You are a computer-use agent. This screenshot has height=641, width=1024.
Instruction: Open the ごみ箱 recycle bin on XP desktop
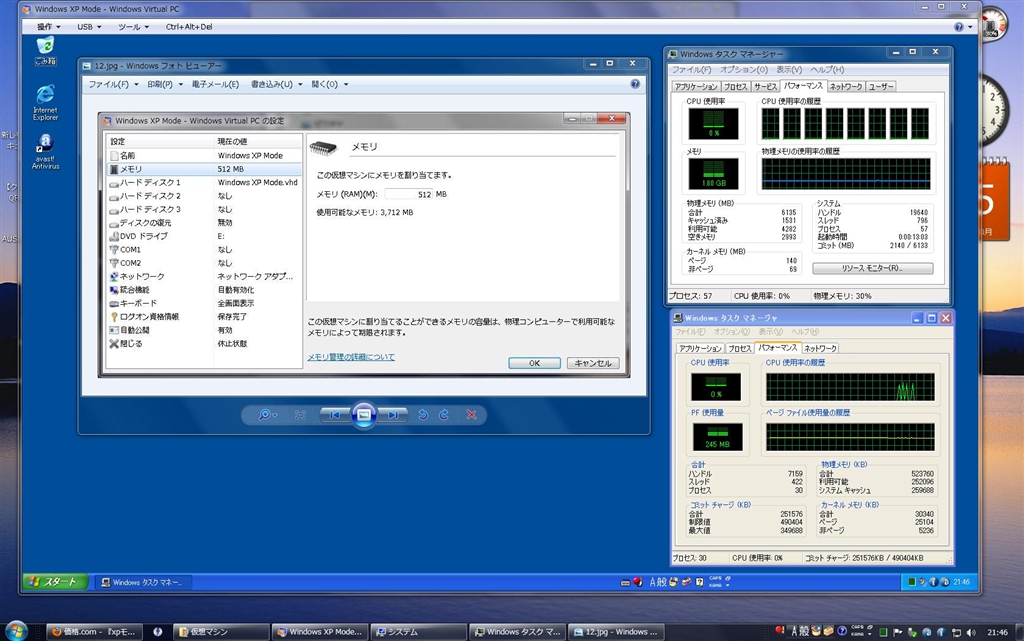pos(45,50)
